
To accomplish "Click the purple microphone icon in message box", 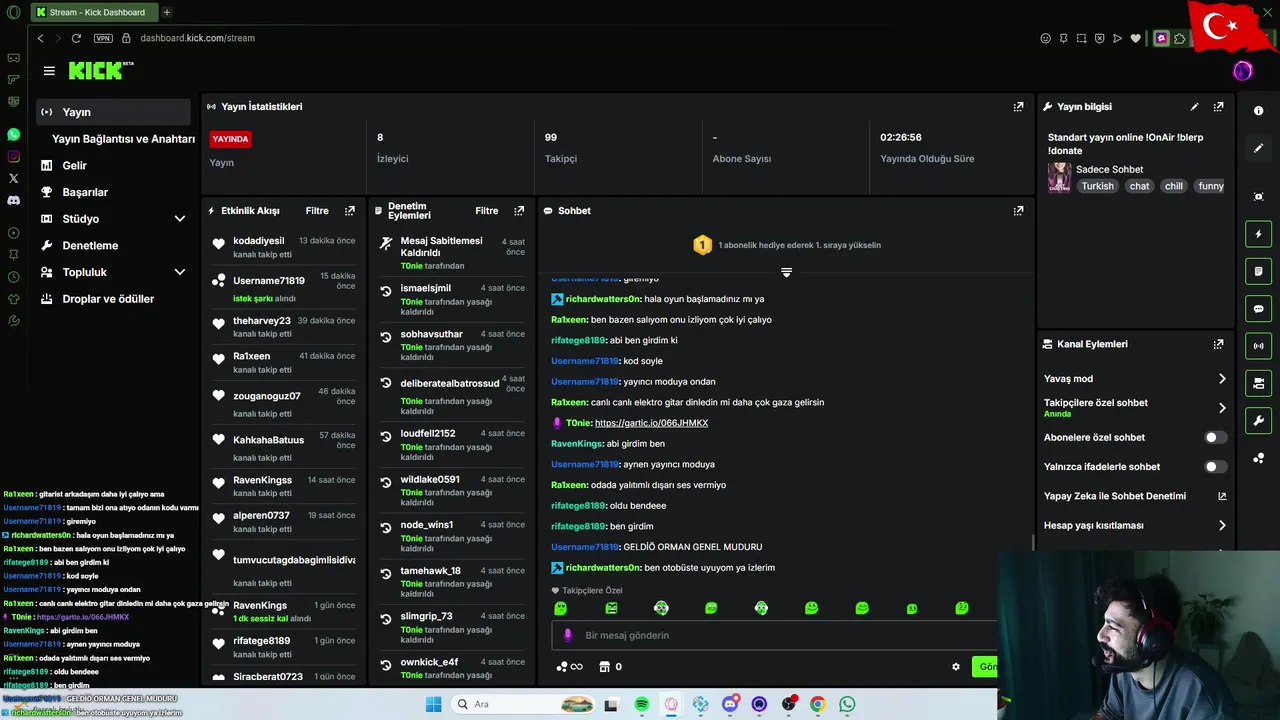I will [x=568, y=635].
